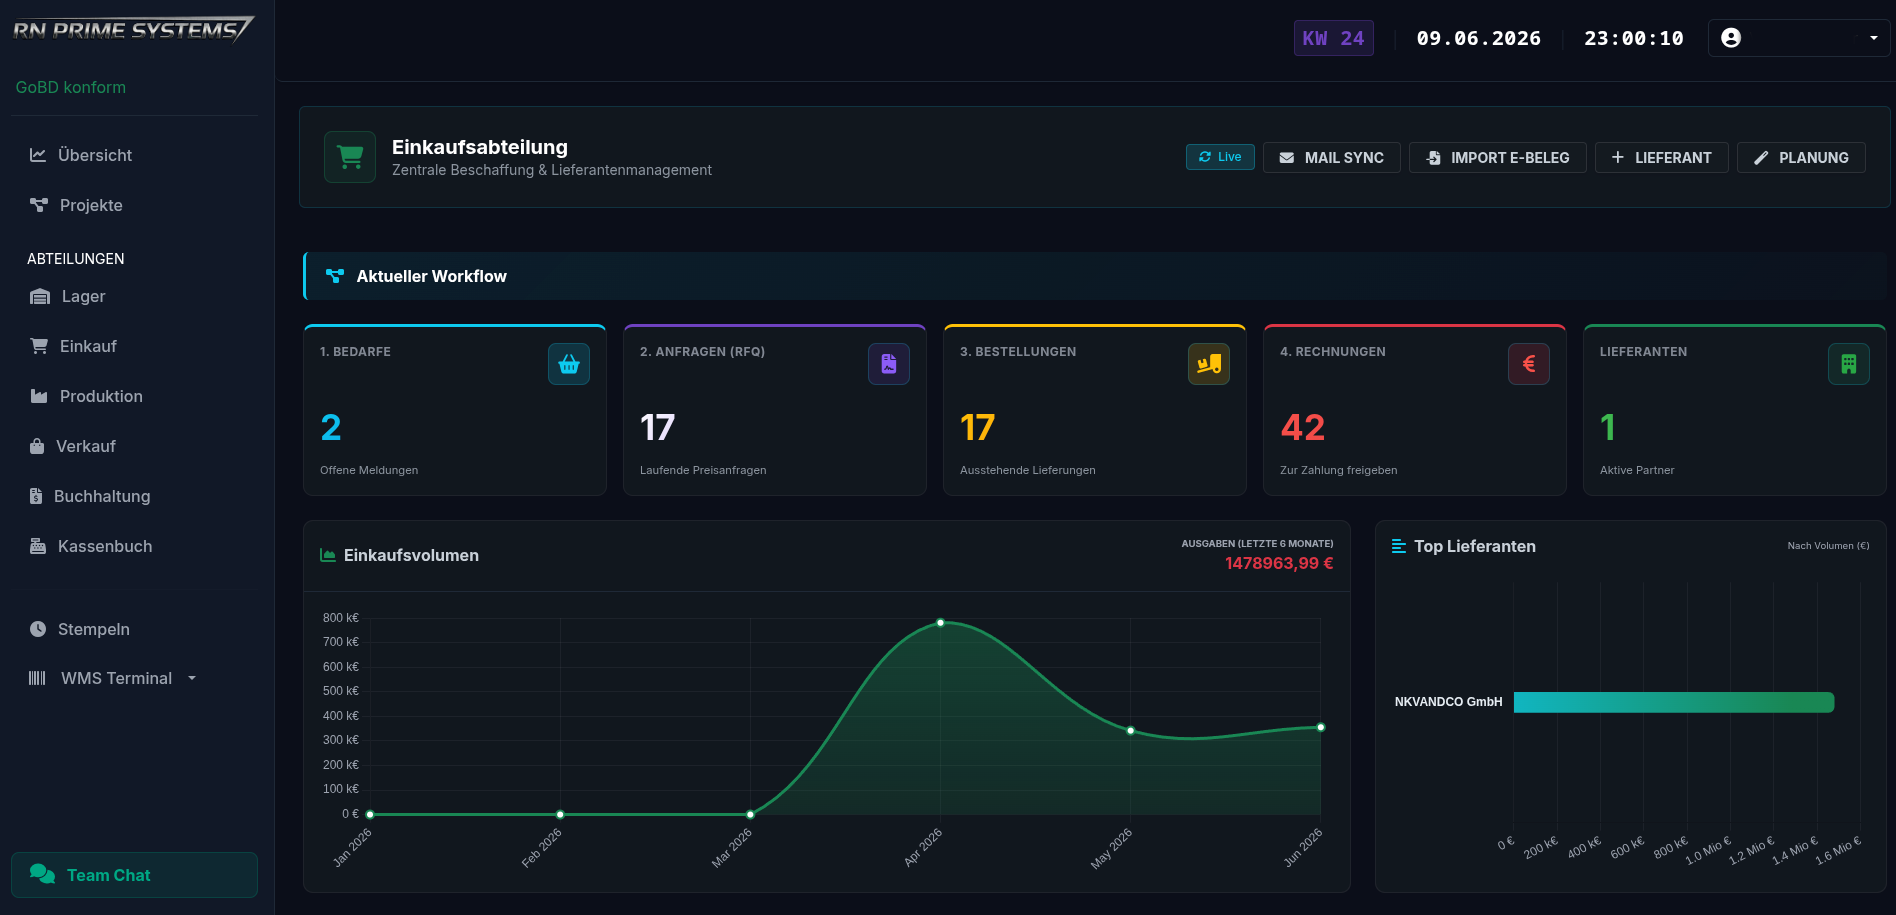Click the user avatar icon in header
The image size is (1896, 915).
[1731, 38]
